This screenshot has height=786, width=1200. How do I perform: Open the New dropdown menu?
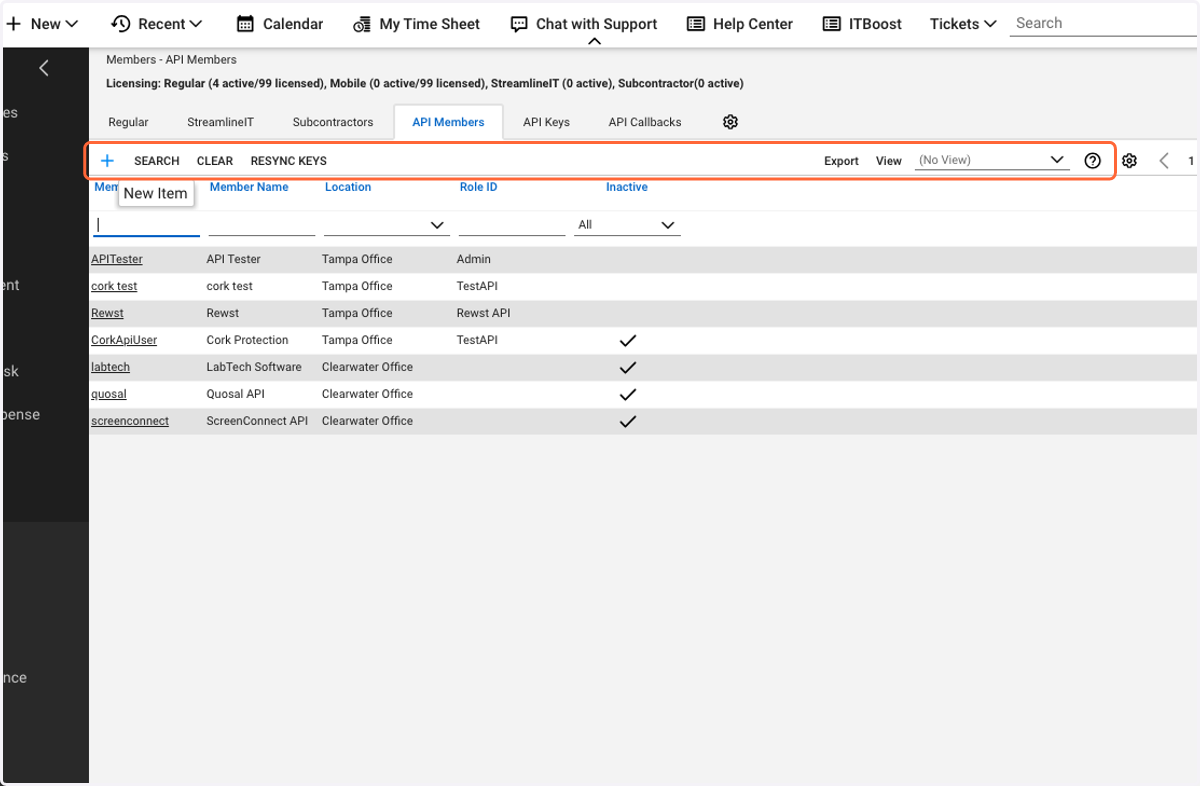coord(42,24)
